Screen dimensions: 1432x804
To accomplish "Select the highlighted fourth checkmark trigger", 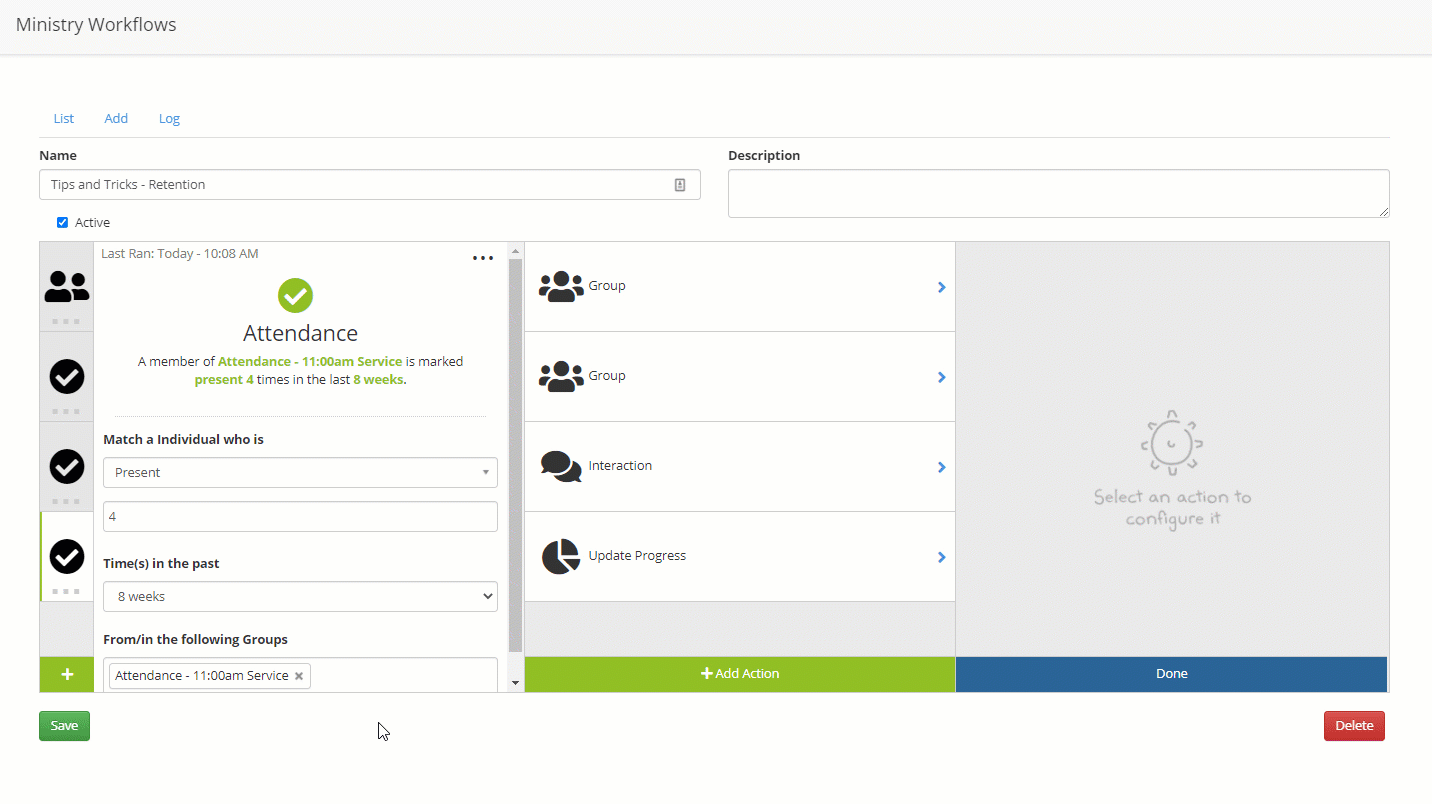I will point(67,556).
